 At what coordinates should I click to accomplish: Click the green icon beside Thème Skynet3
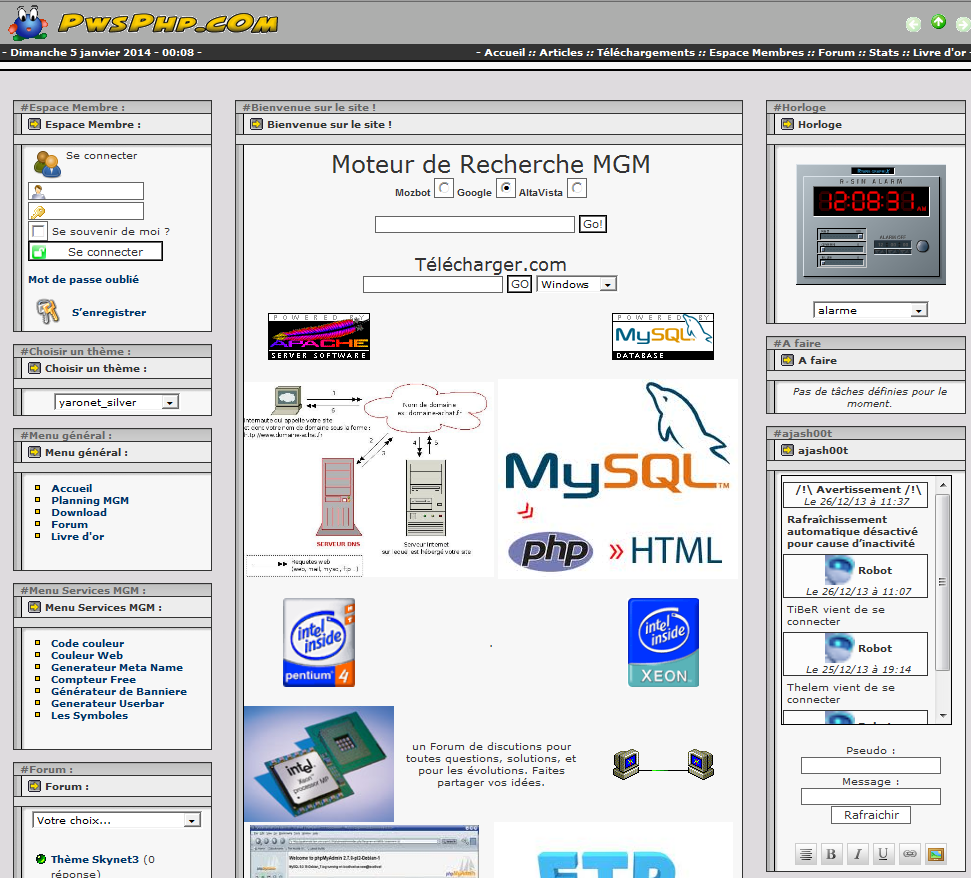click(41, 859)
